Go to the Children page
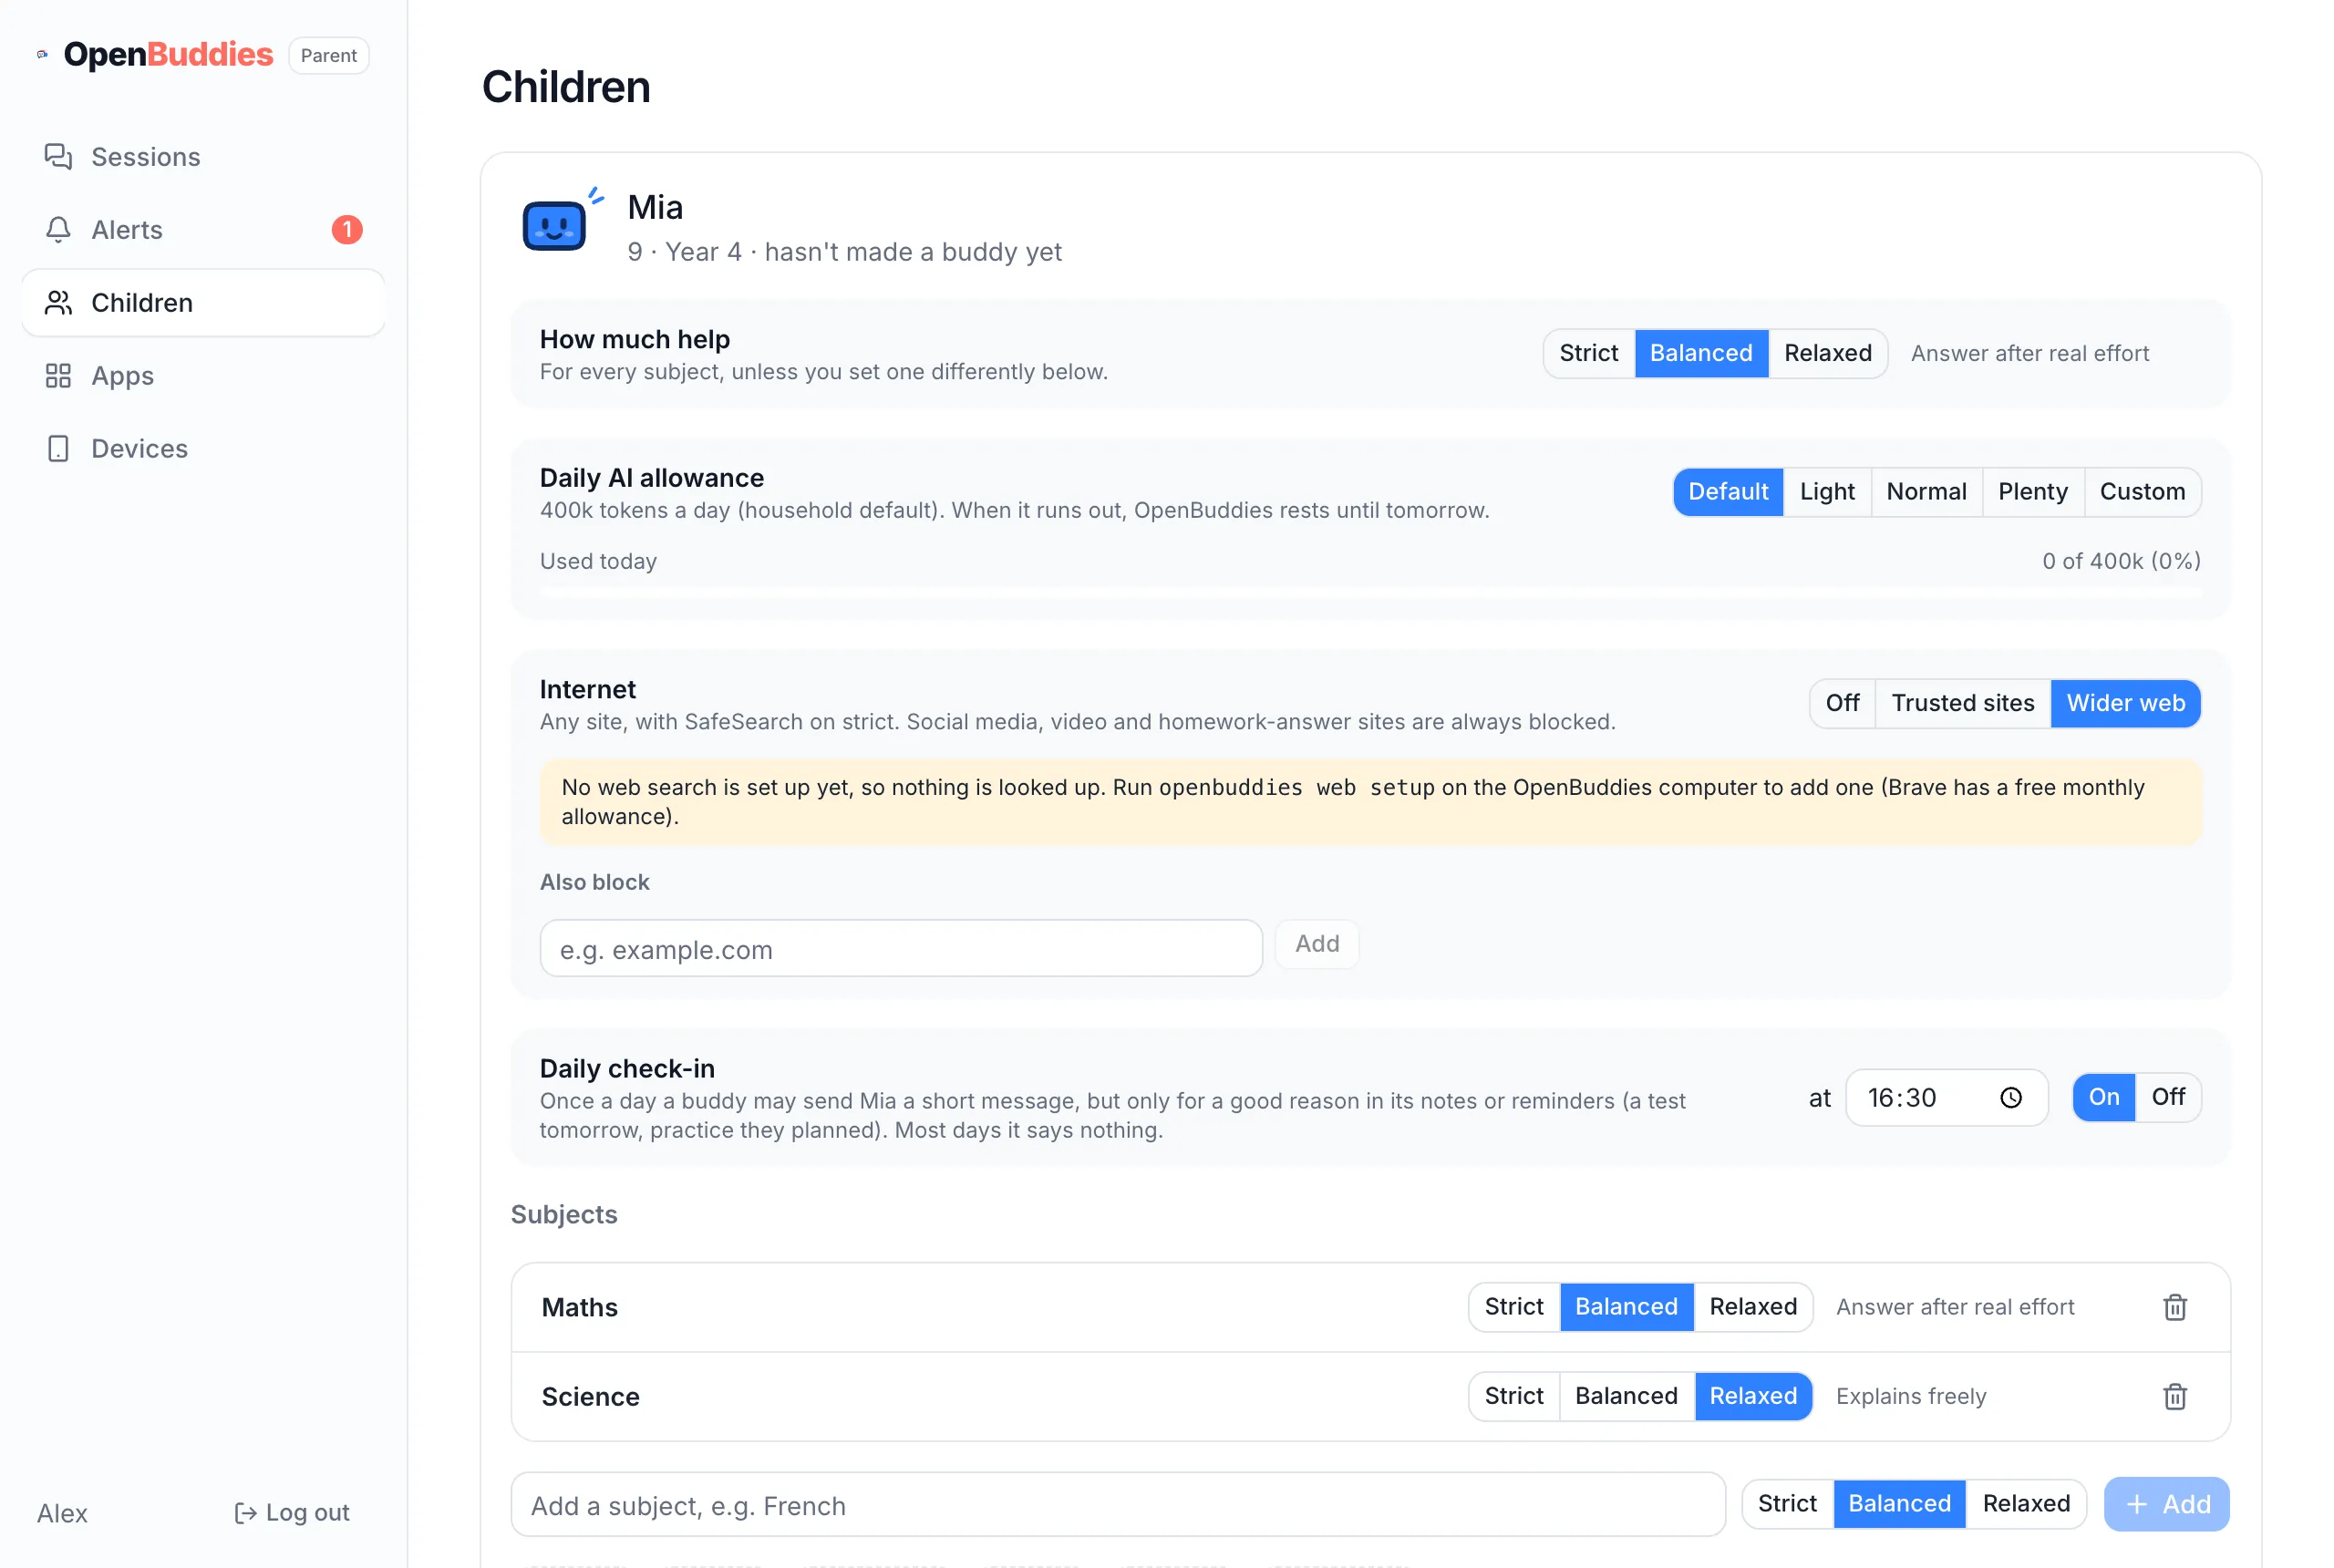Viewport: 2334px width, 1568px height. point(203,303)
